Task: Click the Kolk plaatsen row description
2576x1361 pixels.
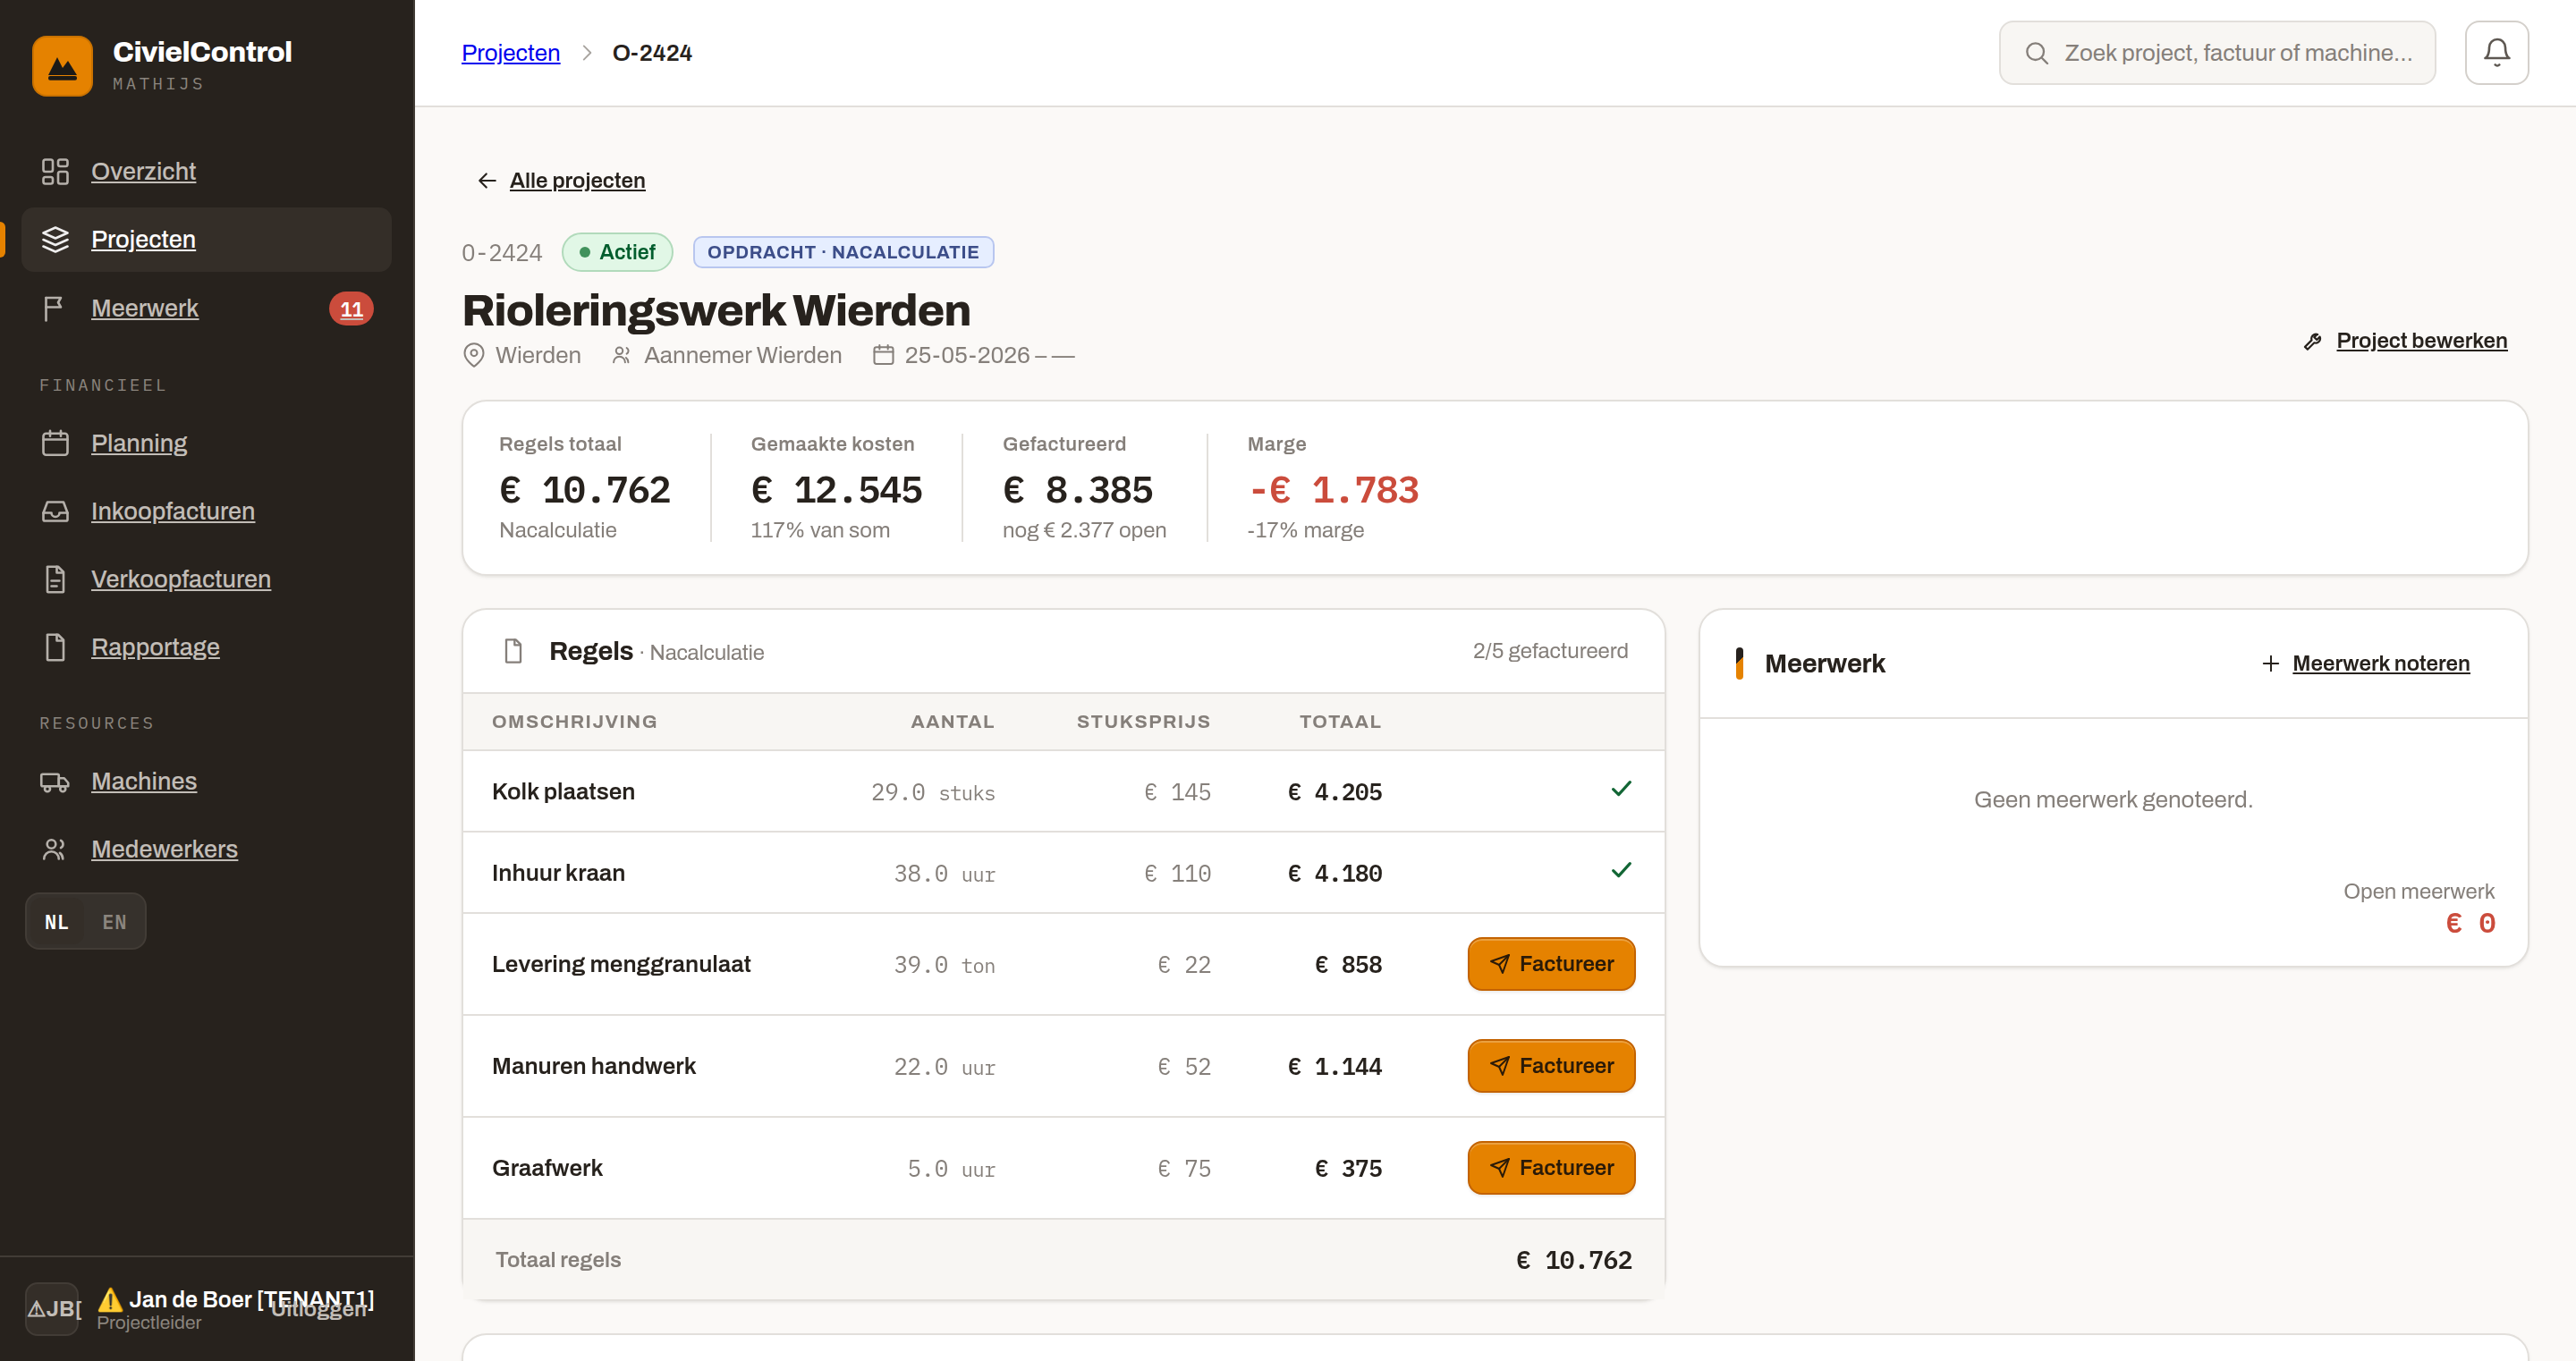Action: point(563,792)
